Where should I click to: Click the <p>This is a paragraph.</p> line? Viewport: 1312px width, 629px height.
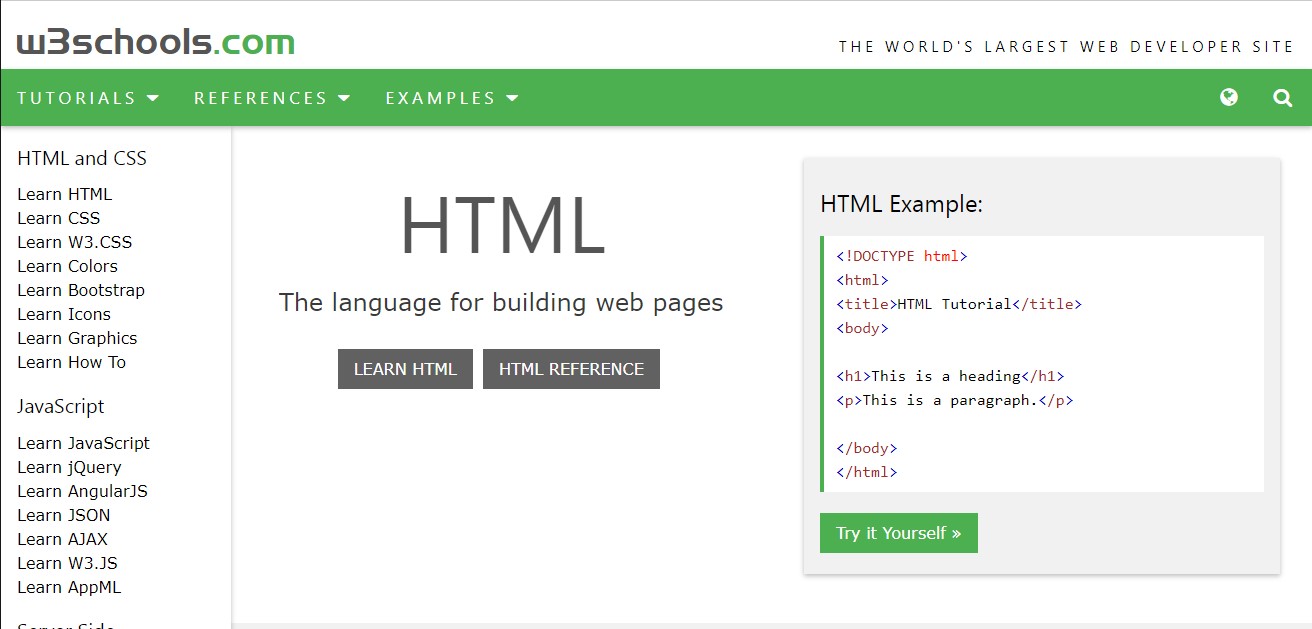954,400
